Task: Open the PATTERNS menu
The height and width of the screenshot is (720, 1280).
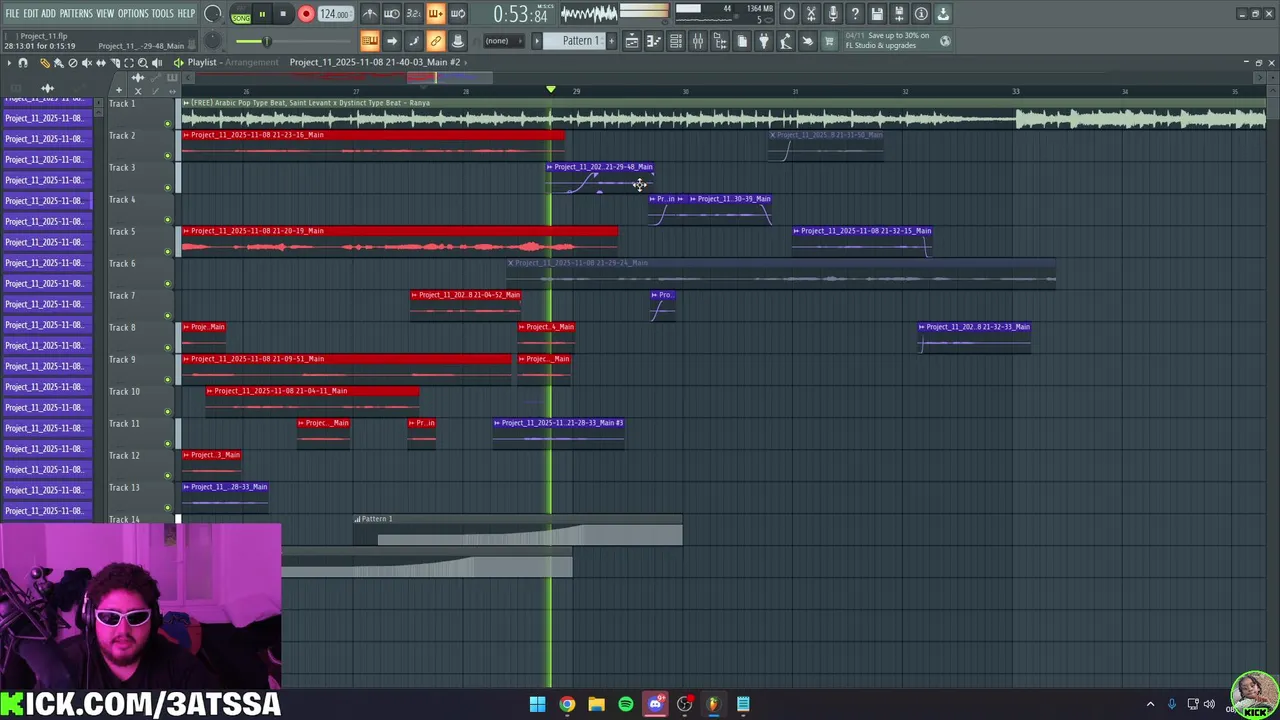Action: click(x=76, y=13)
